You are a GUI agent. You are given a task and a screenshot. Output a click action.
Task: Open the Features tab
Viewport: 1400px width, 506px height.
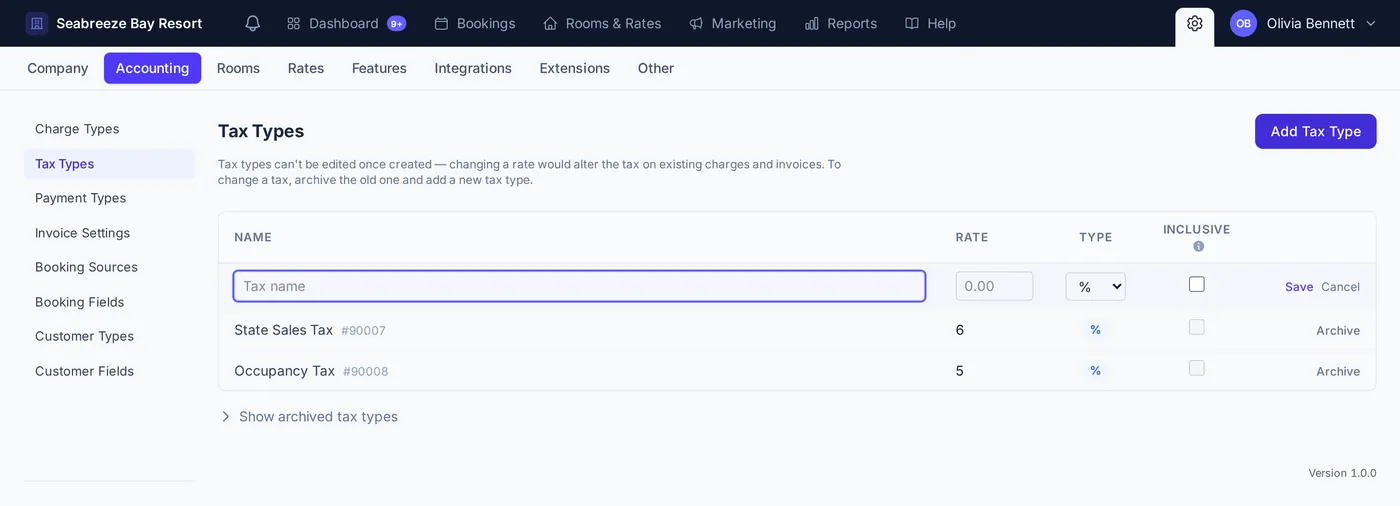tap(379, 68)
